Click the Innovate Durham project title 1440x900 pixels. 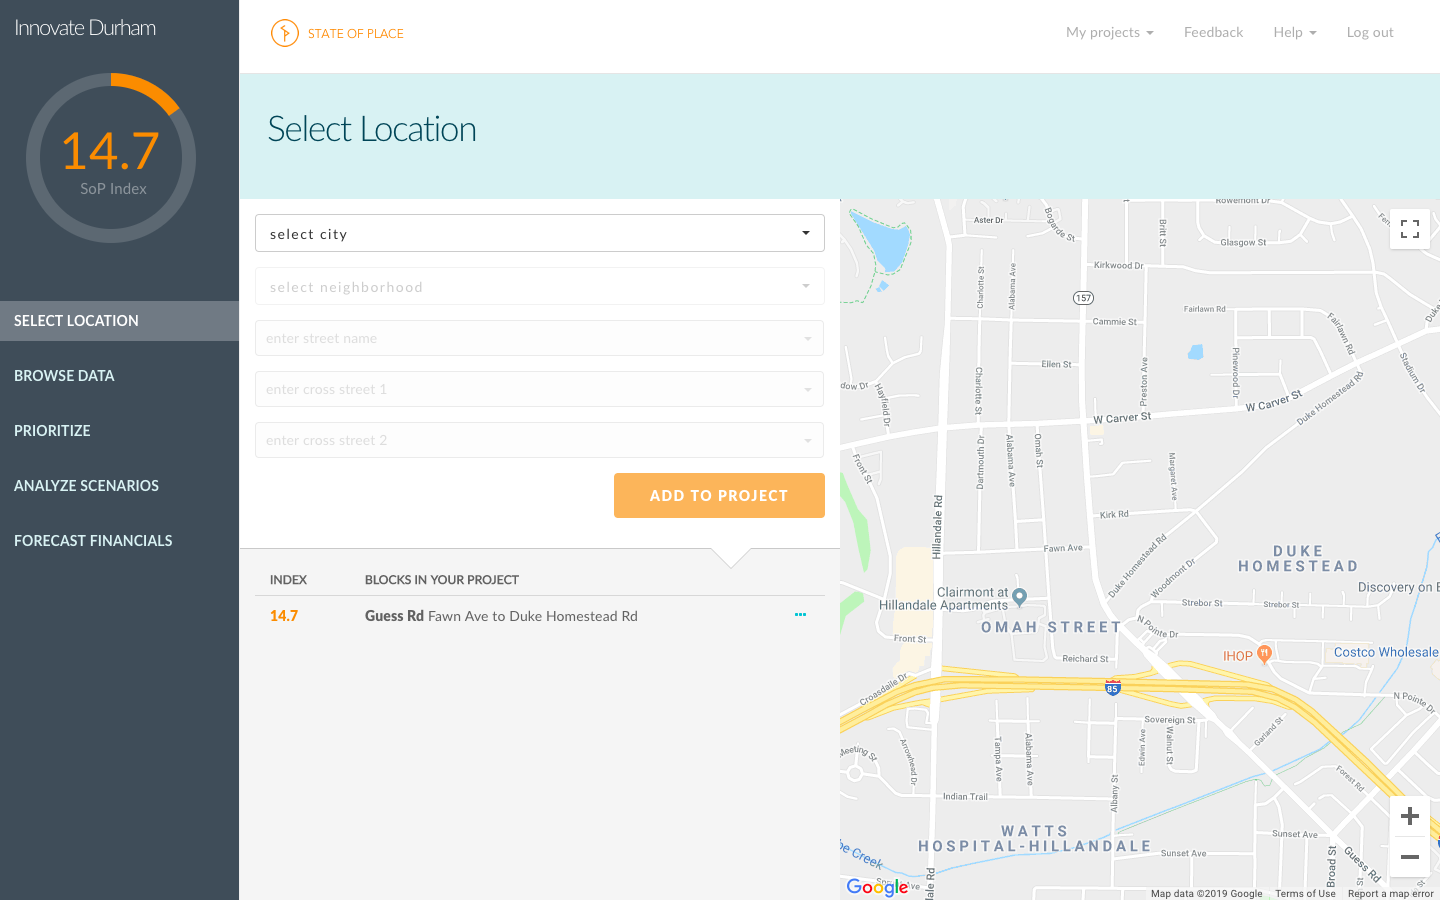click(85, 28)
